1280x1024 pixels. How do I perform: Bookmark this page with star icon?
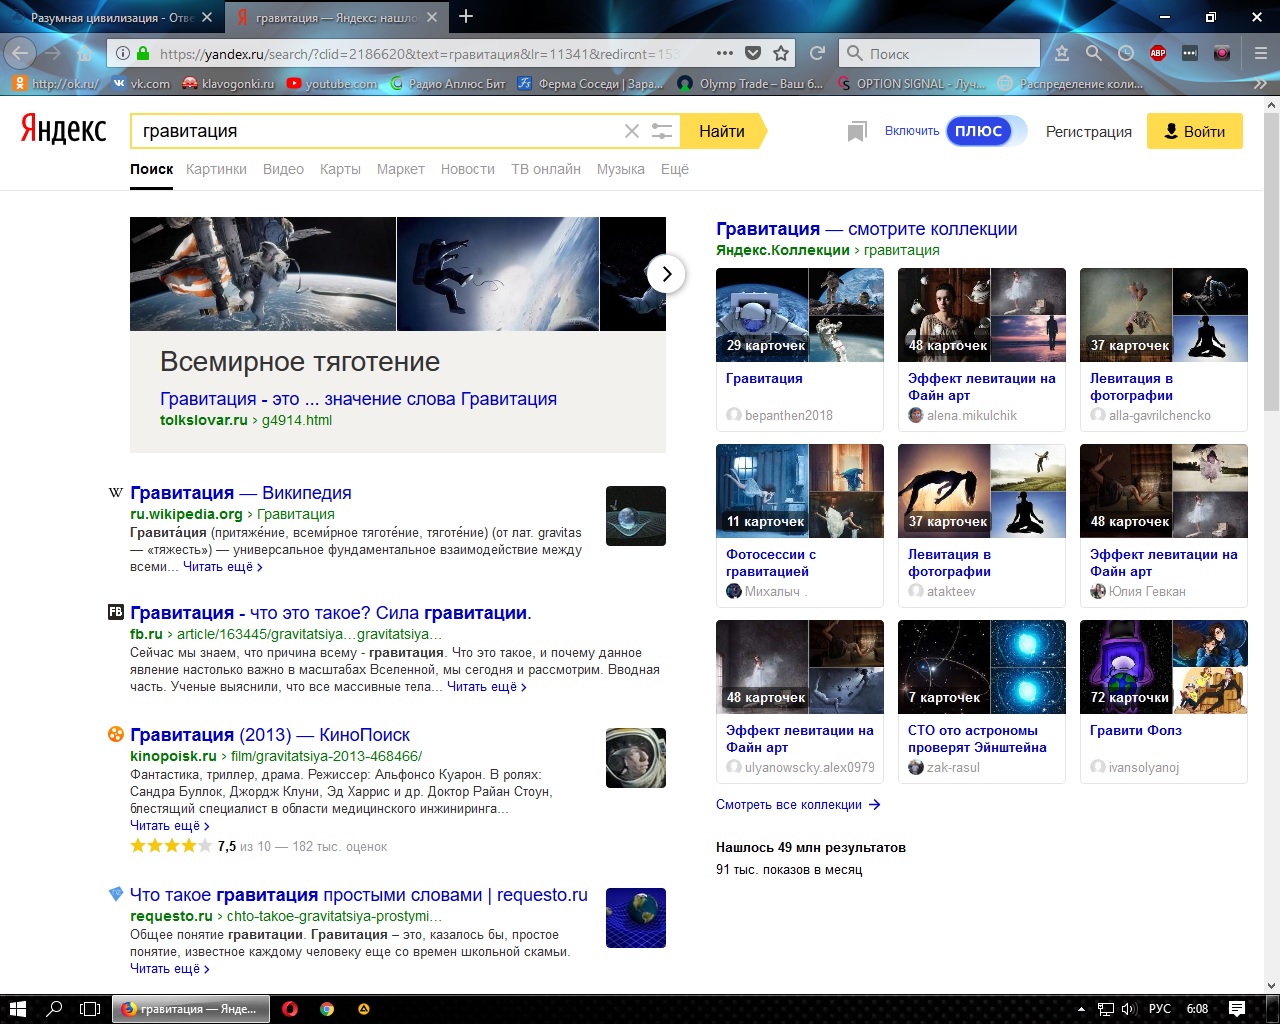[781, 53]
